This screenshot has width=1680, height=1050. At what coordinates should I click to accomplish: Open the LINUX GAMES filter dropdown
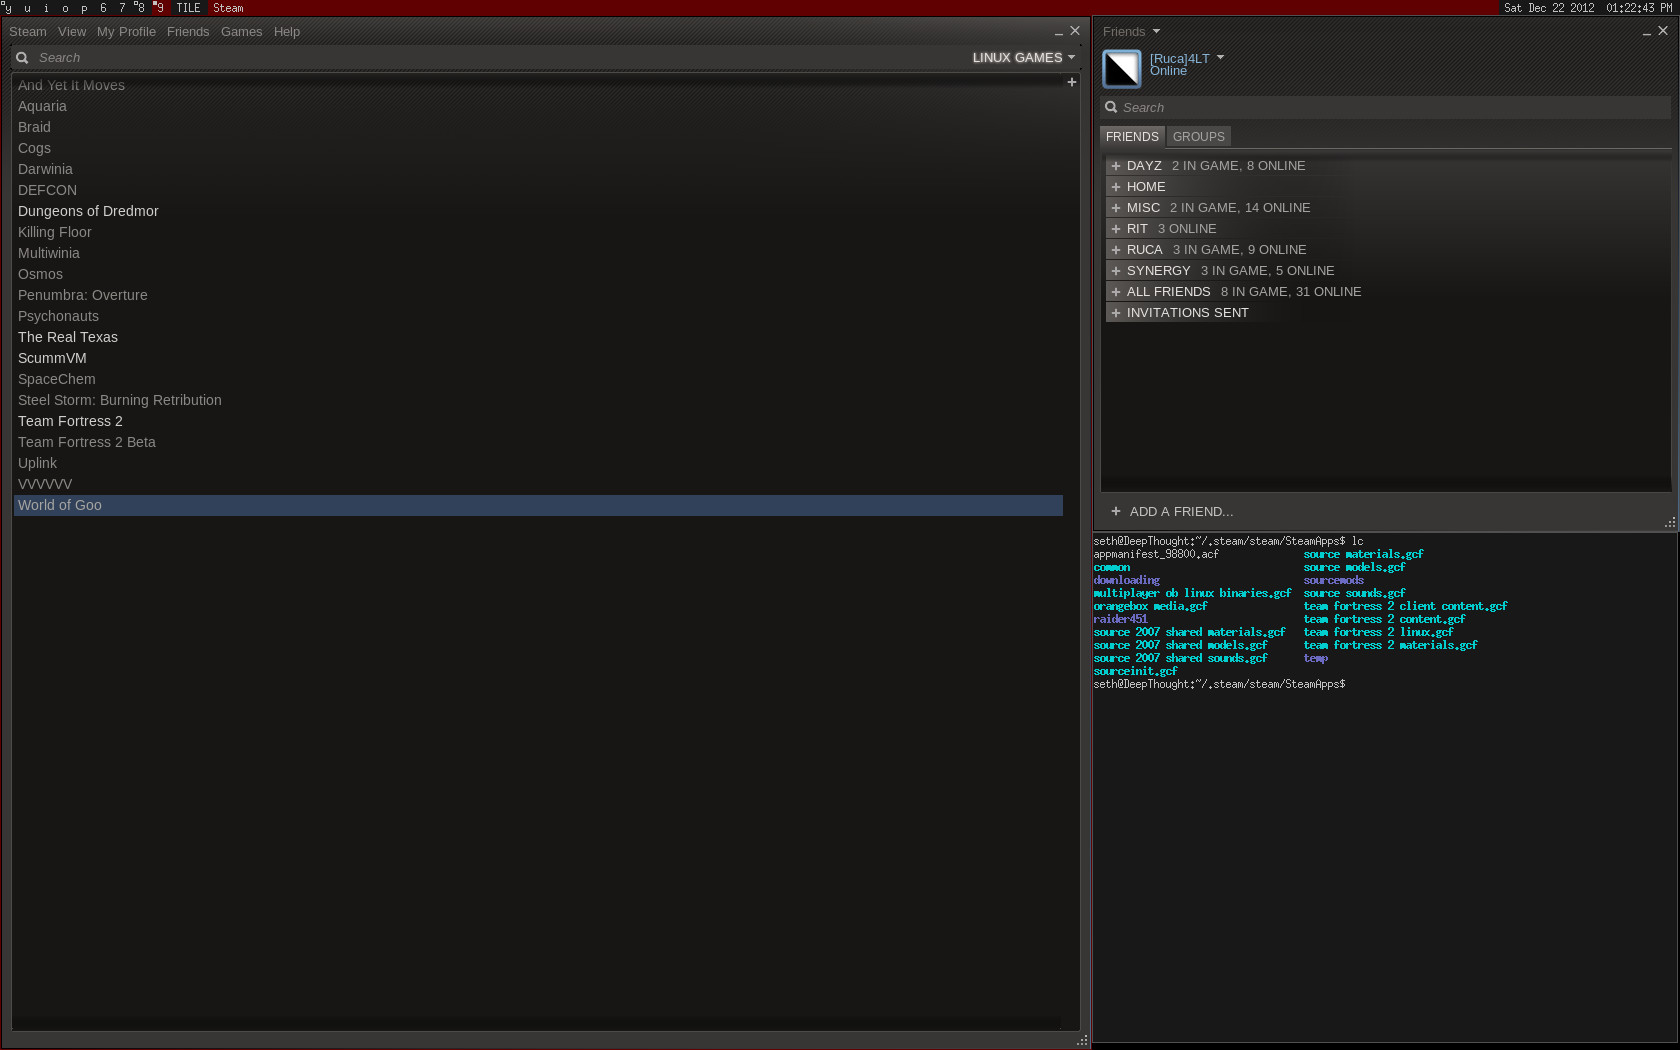(1023, 57)
